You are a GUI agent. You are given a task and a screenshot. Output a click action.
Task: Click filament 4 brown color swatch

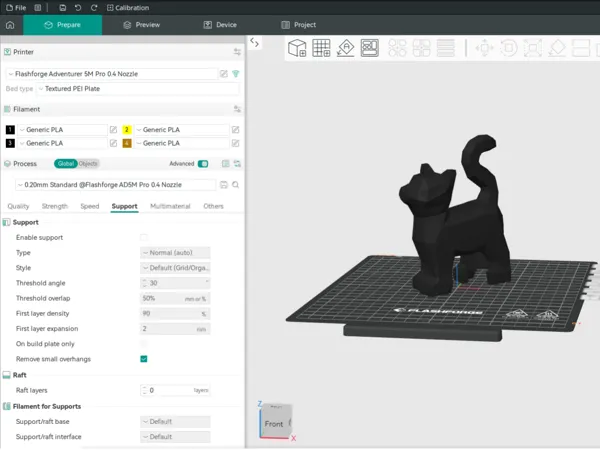tap(127, 143)
